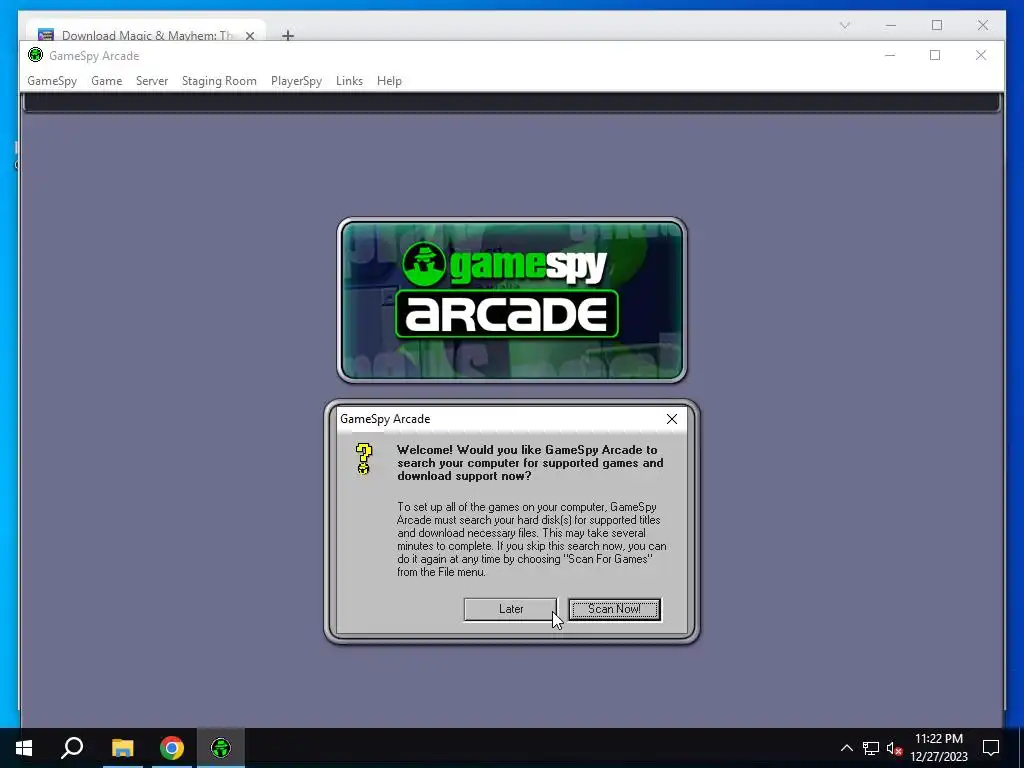Image resolution: width=1024 pixels, height=768 pixels.
Task: Open File Explorer from the taskbar
Action: tap(122, 748)
